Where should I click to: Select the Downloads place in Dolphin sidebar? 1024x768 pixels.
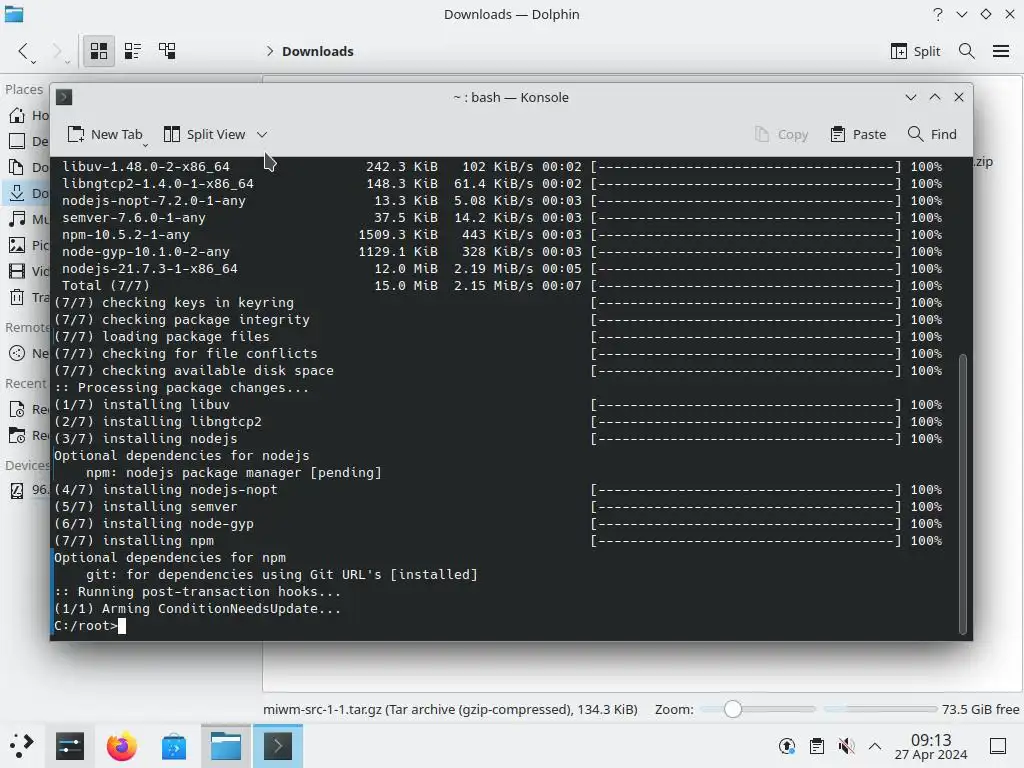[x=27, y=193]
